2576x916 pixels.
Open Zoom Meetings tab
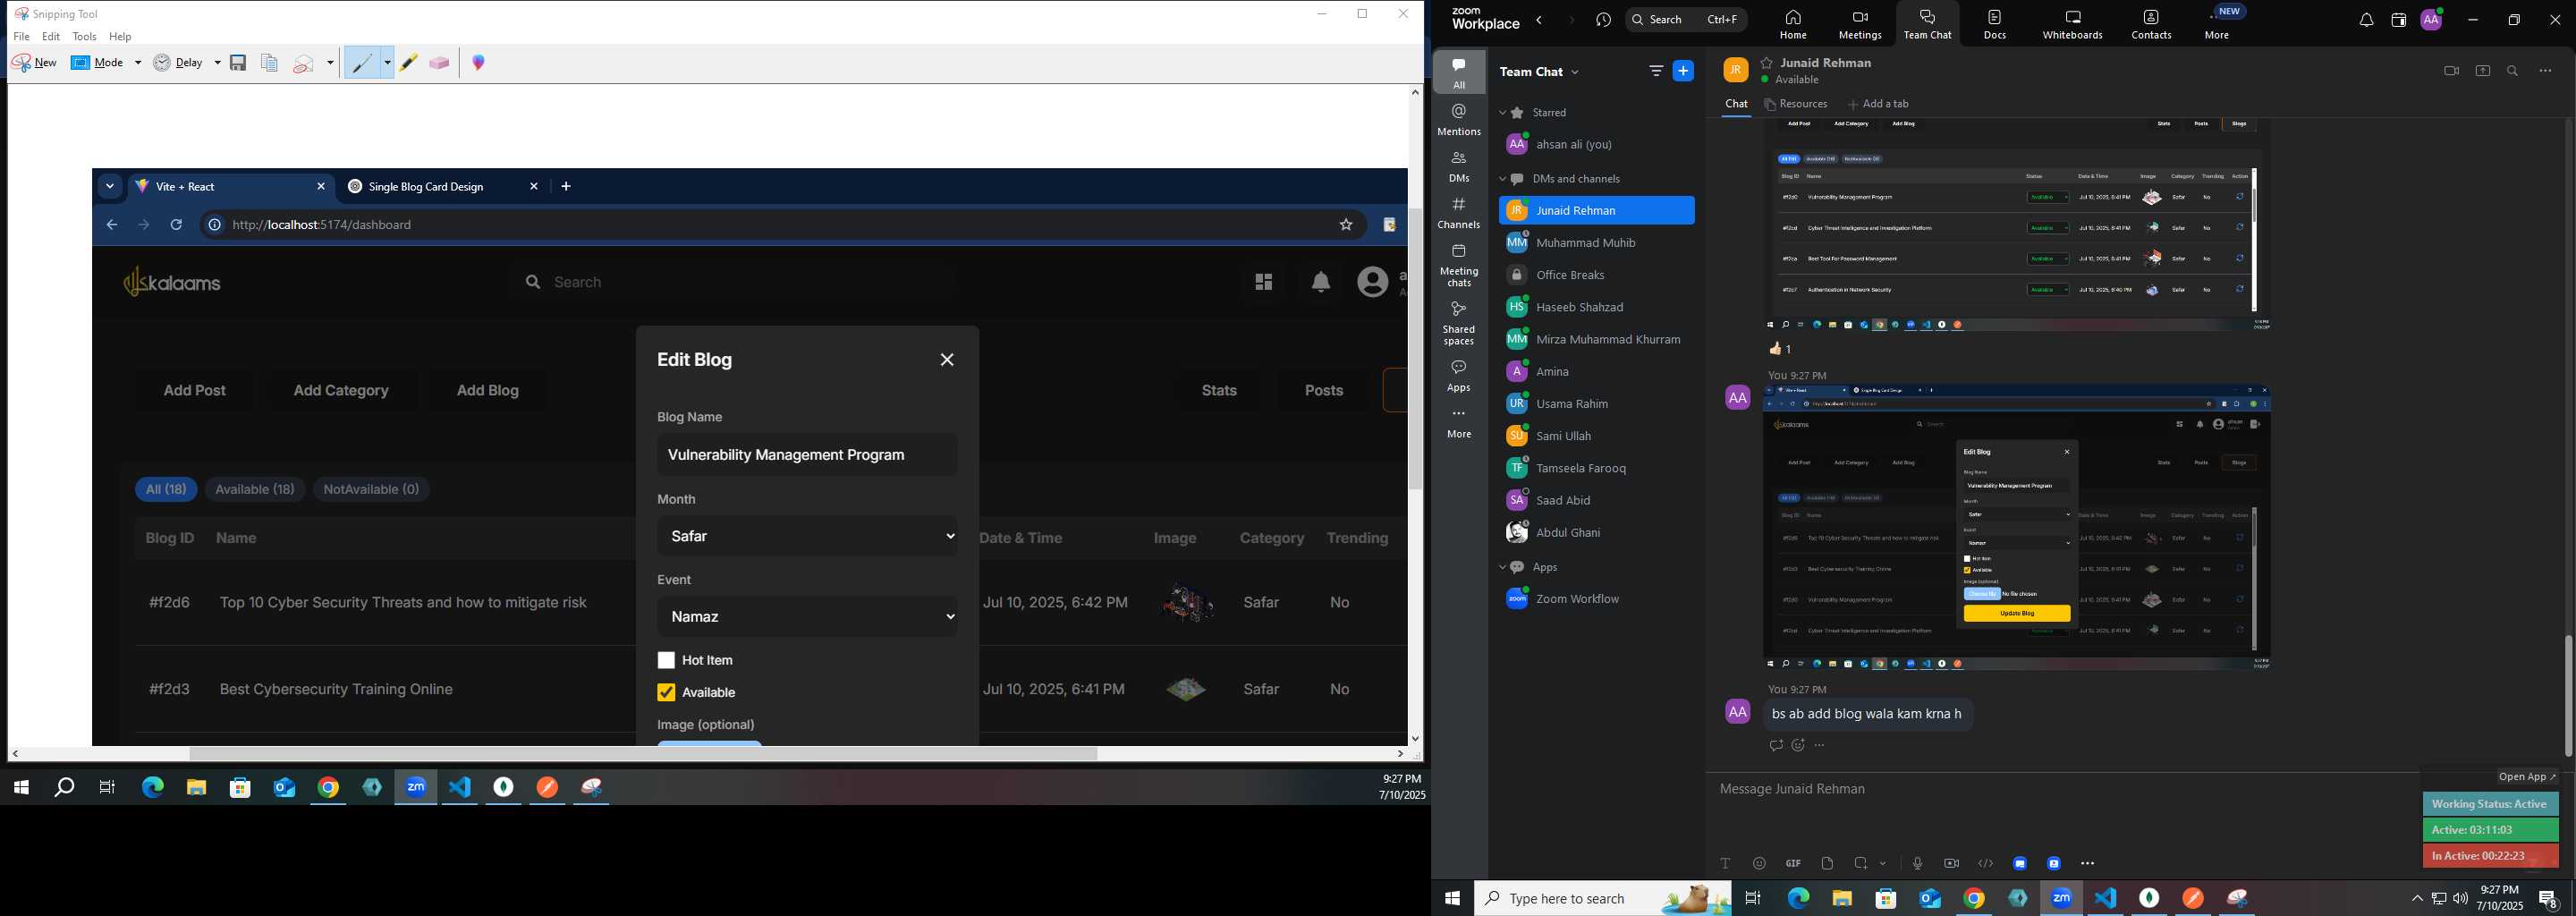[x=1860, y=24]
